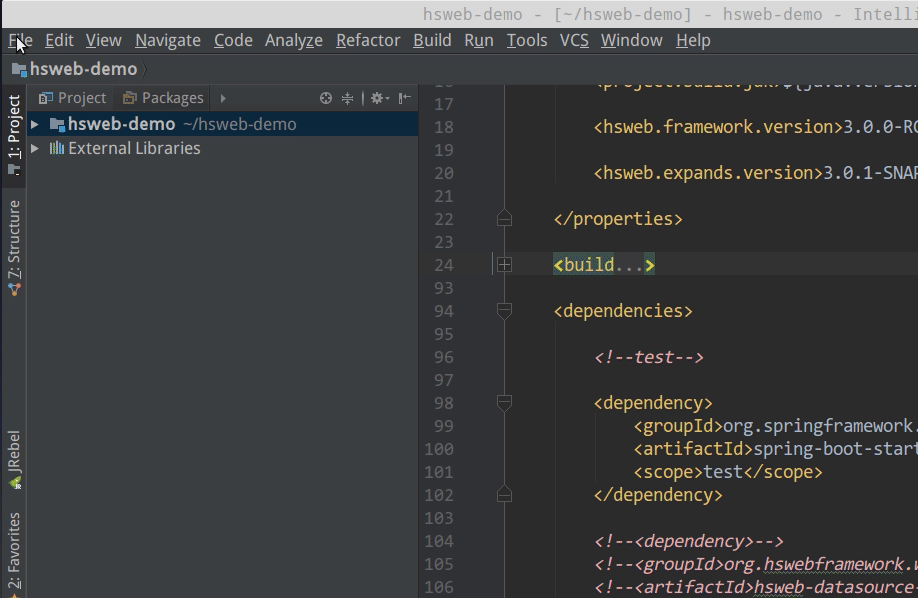Click the commented groupId org.hswebframework line
Image resolution: width=918 pixels, height=598 pixels.
(756, 564)
